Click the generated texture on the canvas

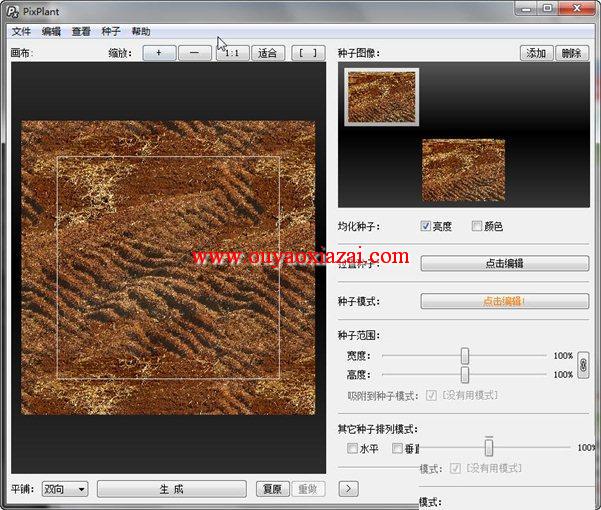[x=168, y=267]
